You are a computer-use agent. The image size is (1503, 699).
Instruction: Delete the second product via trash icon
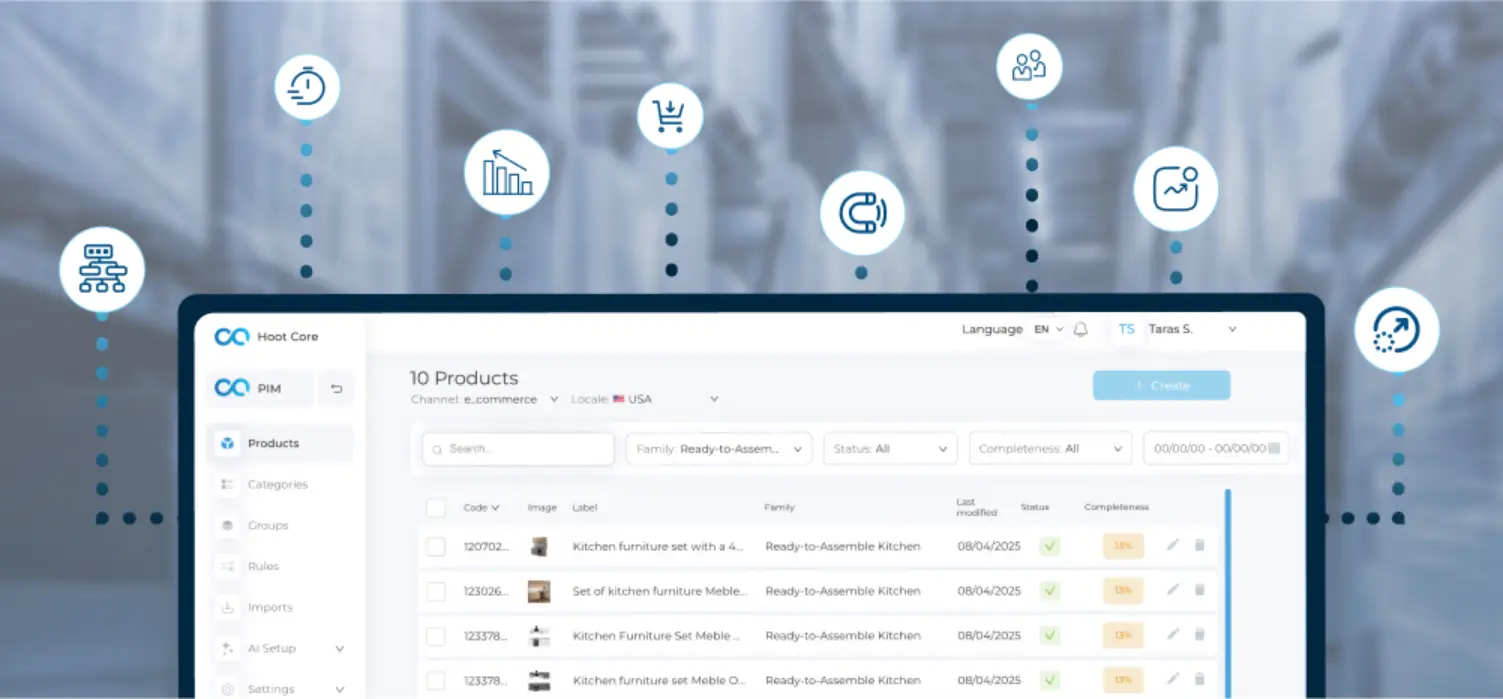(x=1200, y=590)
